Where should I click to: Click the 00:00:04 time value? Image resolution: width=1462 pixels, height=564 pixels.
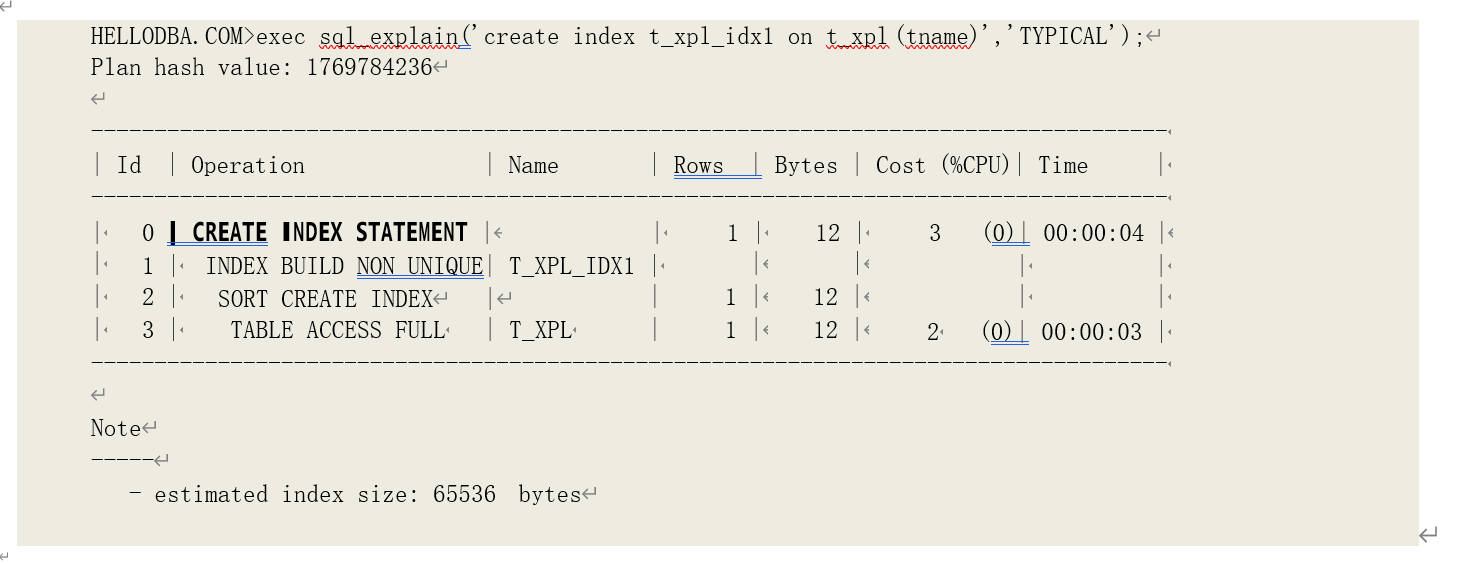pos(1093,234)
